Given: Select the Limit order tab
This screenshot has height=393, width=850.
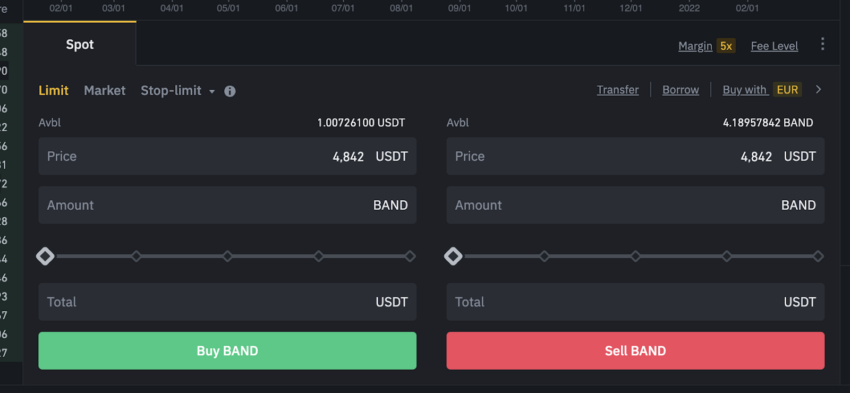Looking at the screenshot, I should [x=53, y=91].
